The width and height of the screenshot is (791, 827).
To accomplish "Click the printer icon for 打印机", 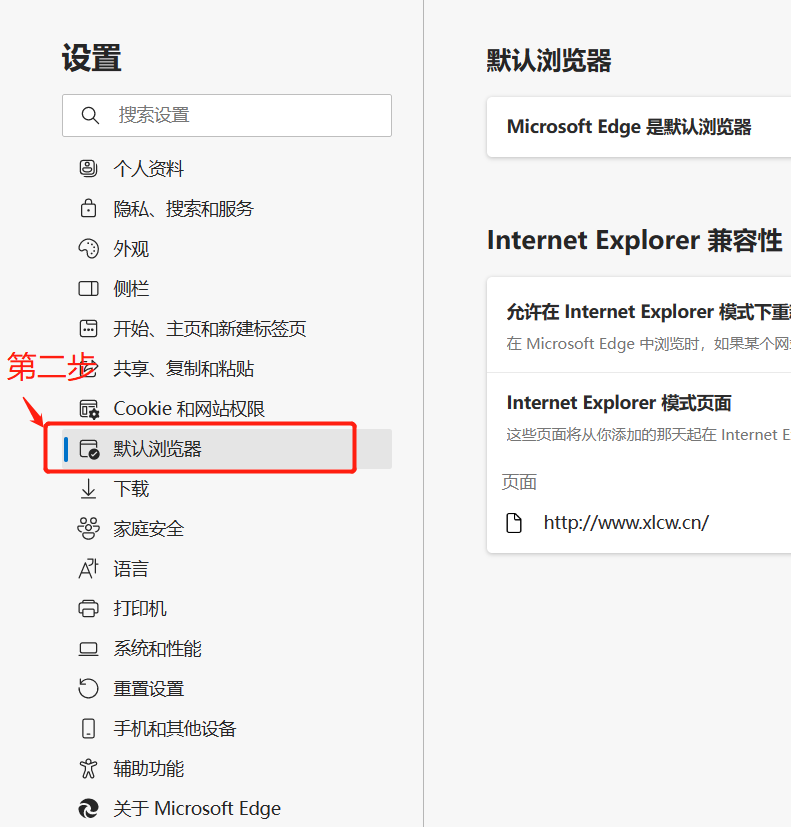I will click(x=88, y=609).
